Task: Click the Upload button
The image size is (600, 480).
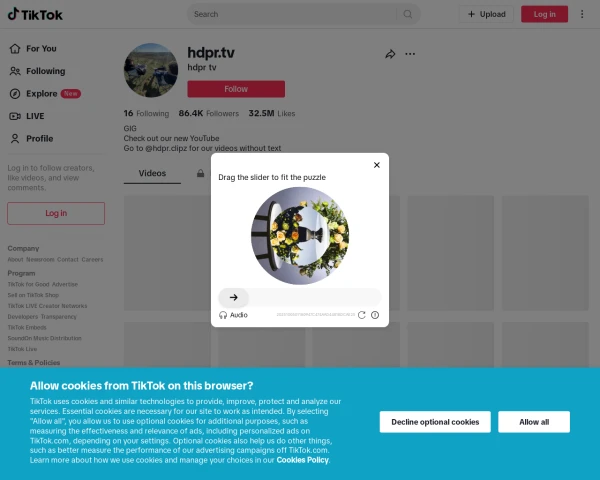Action: click(486, 14)
